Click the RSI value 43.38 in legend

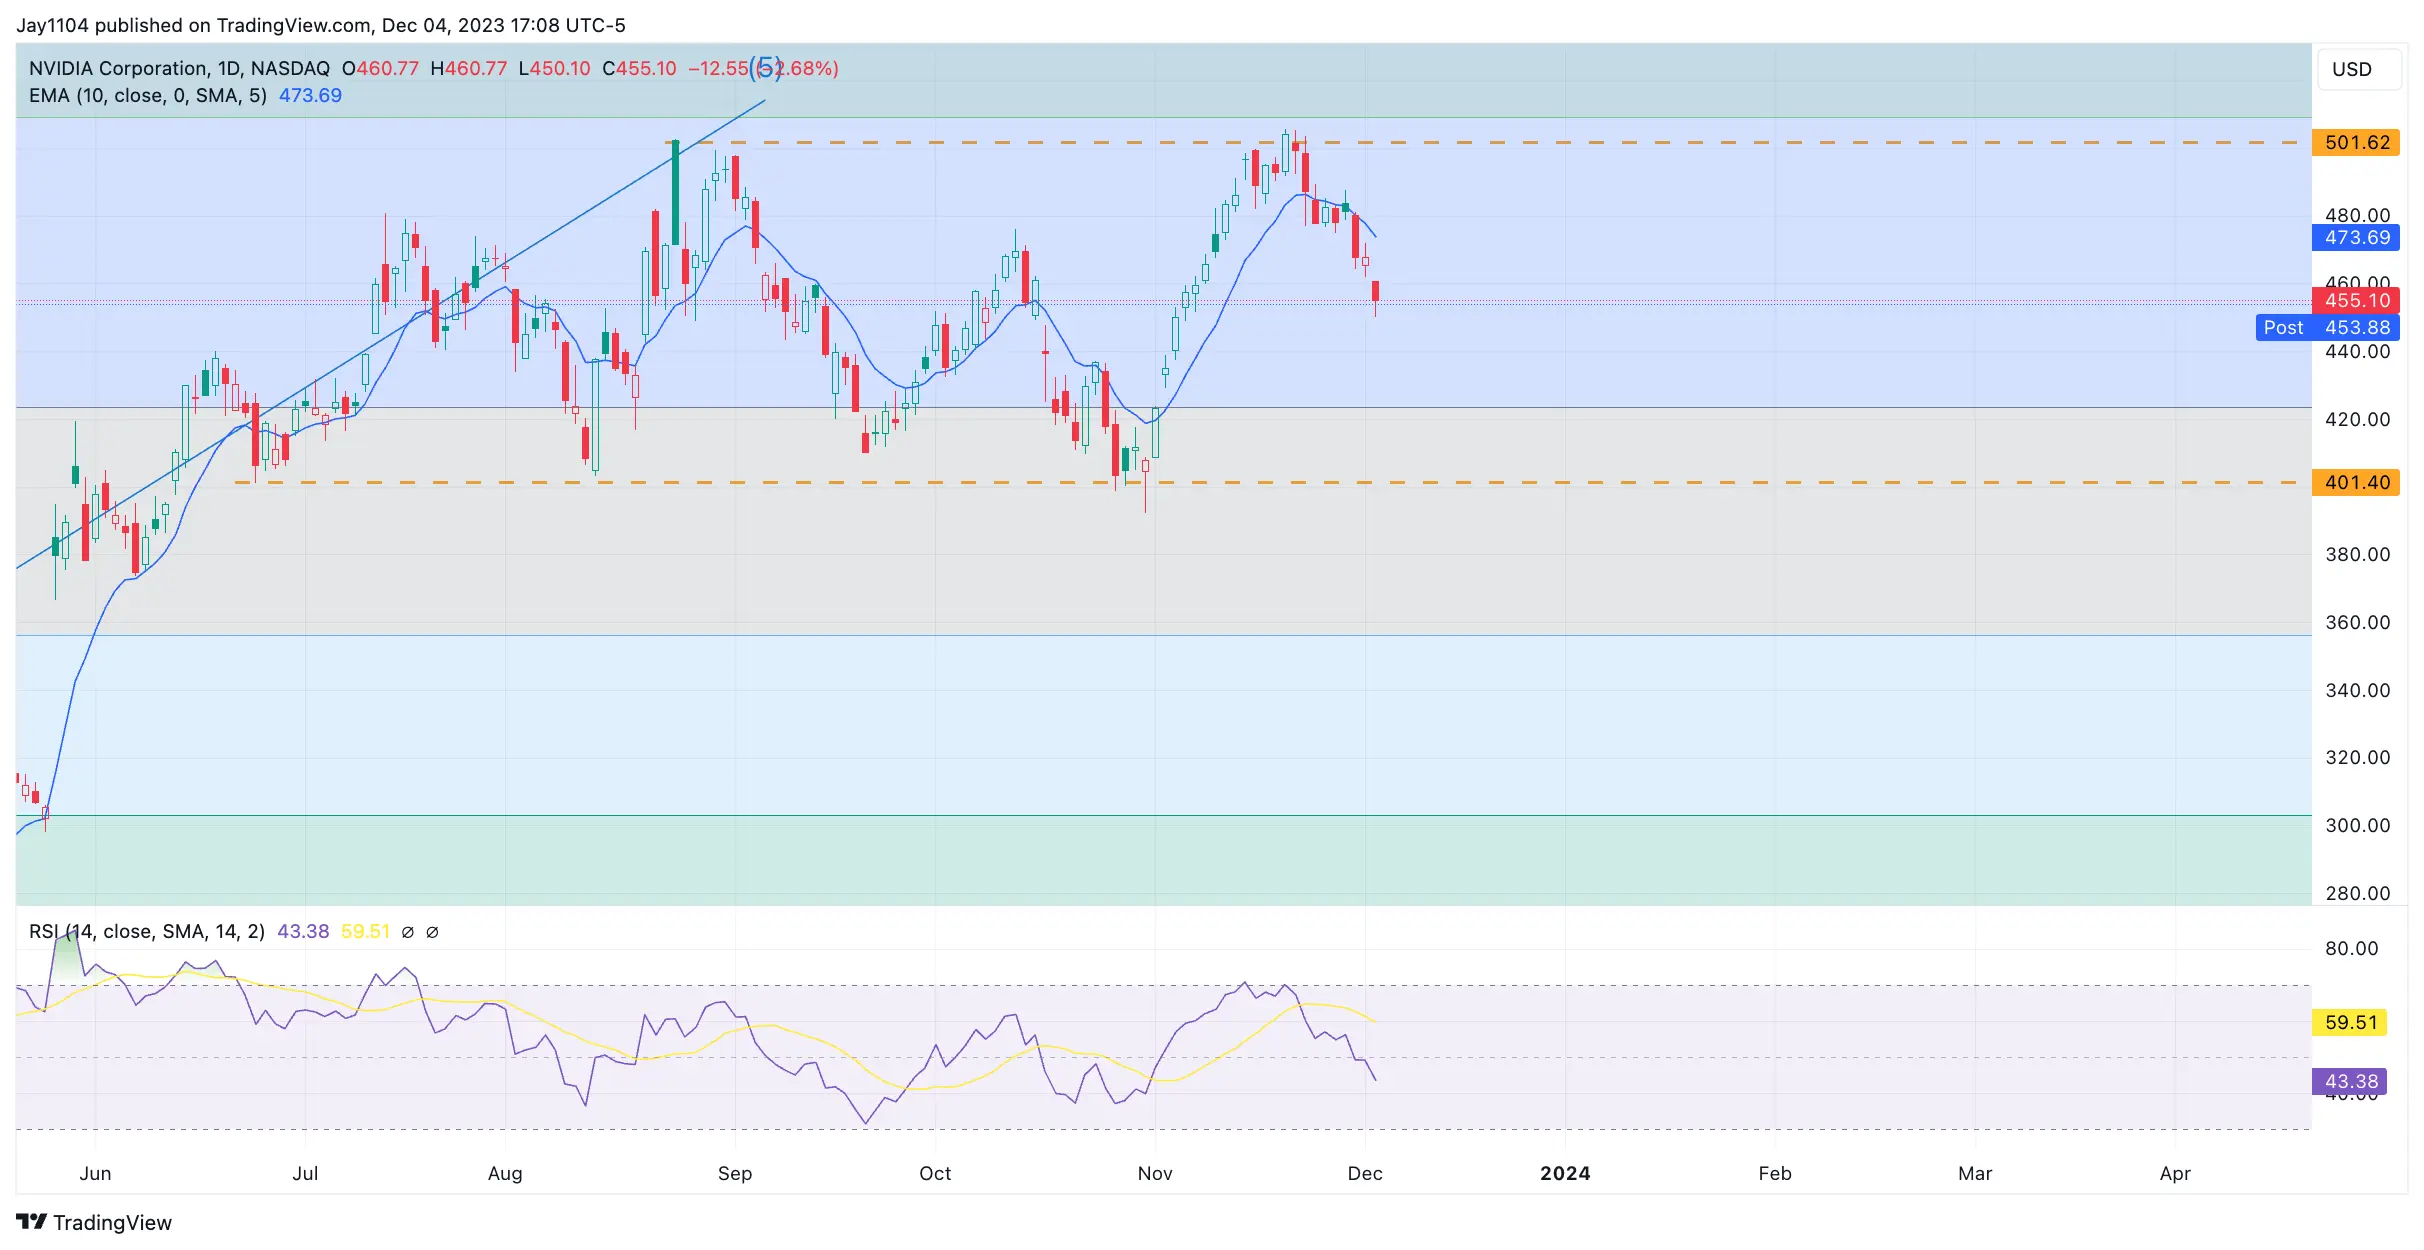tap(303, 931)
